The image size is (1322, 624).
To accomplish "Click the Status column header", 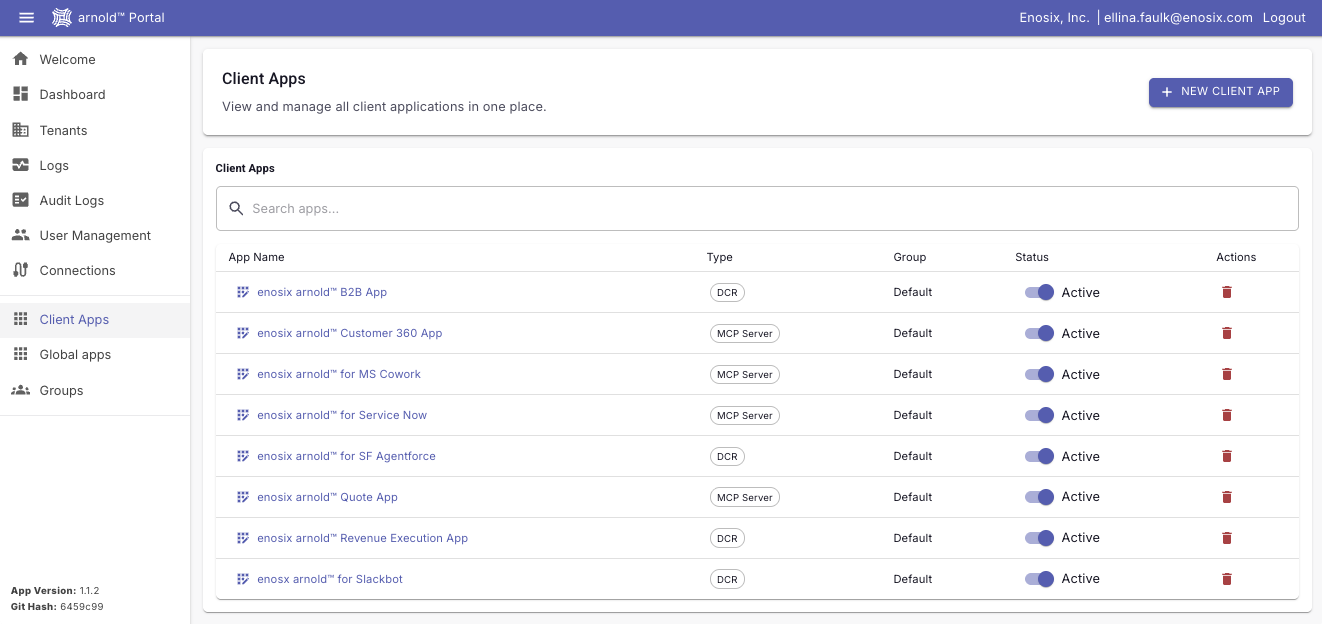I will click(1032, 257).
